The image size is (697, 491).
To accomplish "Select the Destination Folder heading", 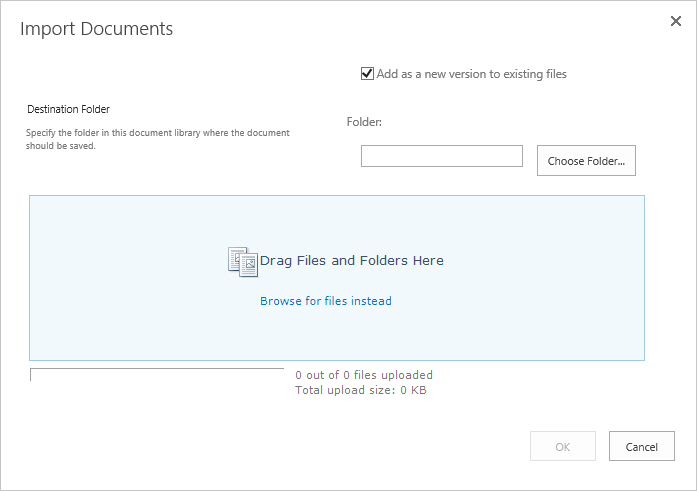I will [68, 109].
